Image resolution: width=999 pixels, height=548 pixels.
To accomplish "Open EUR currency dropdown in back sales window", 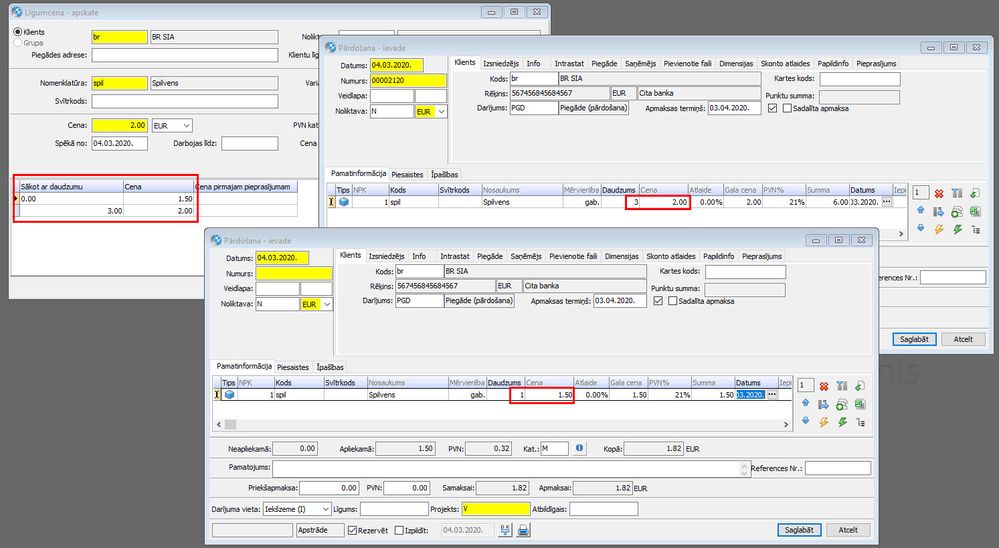I will [442, 112].
